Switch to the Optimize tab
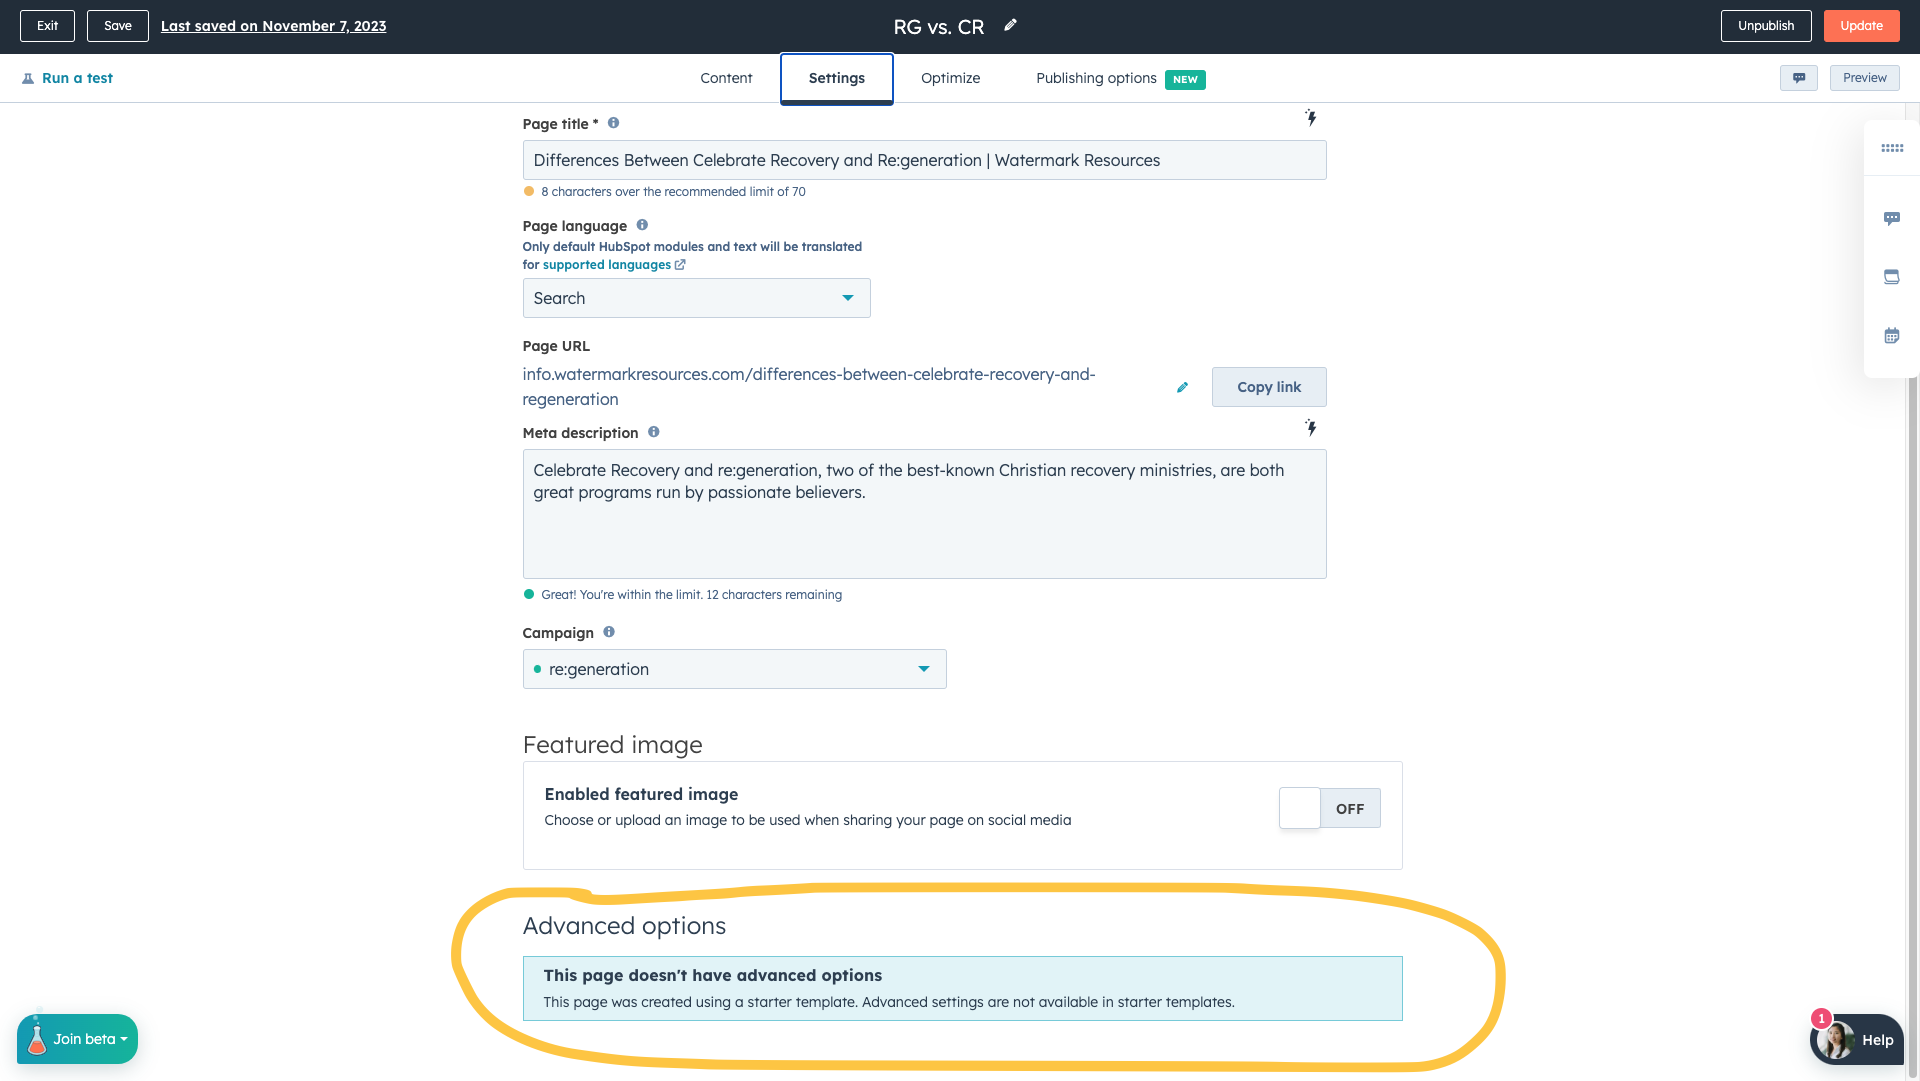 (950, 78)
